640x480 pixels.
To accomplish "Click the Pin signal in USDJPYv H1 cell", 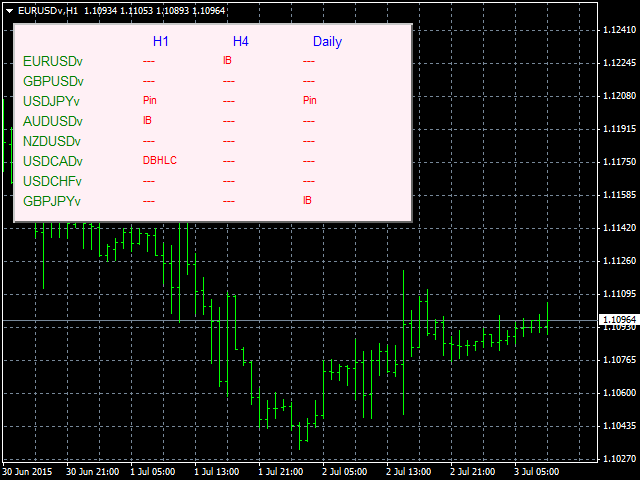I will click(150, 100).
